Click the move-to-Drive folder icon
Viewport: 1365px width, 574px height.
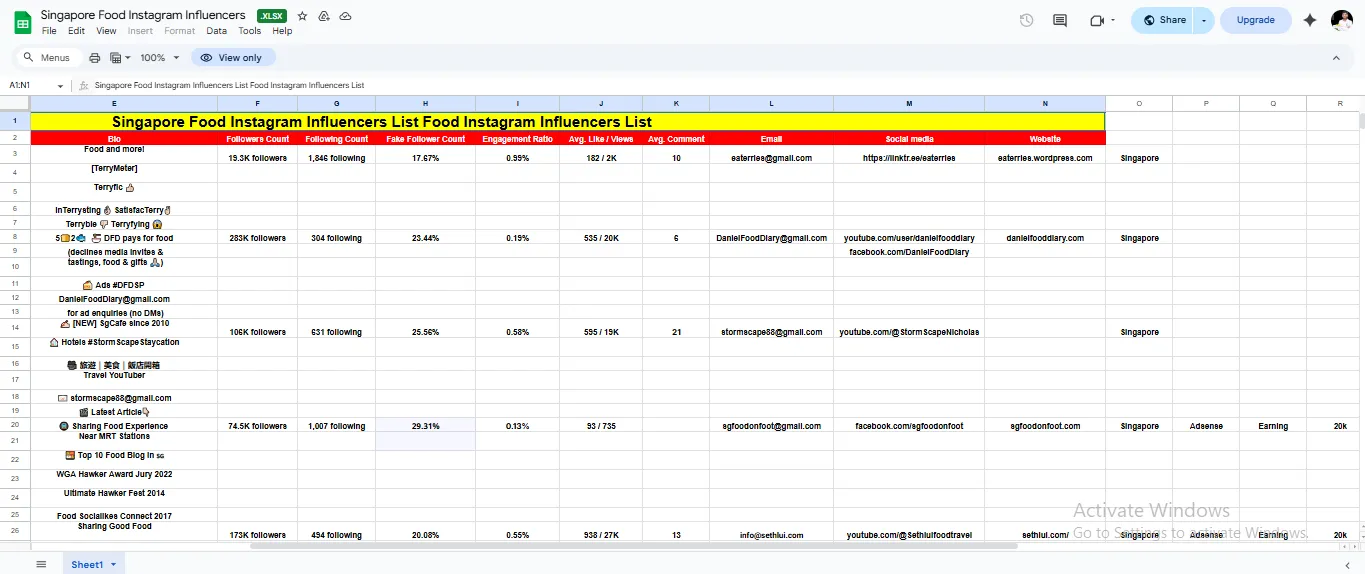(x=324, y=16)
